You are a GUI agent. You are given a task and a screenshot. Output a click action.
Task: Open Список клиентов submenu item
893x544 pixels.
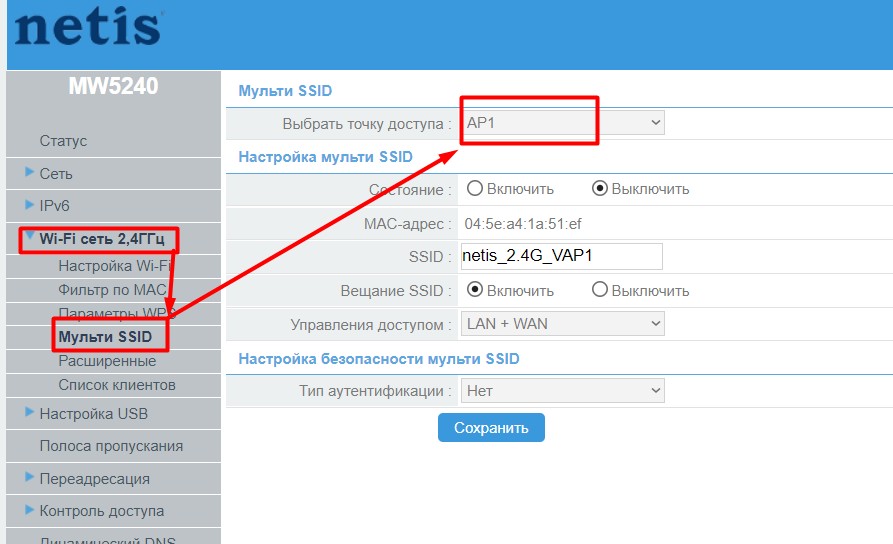pyautogui.click(x=117, y=385)
